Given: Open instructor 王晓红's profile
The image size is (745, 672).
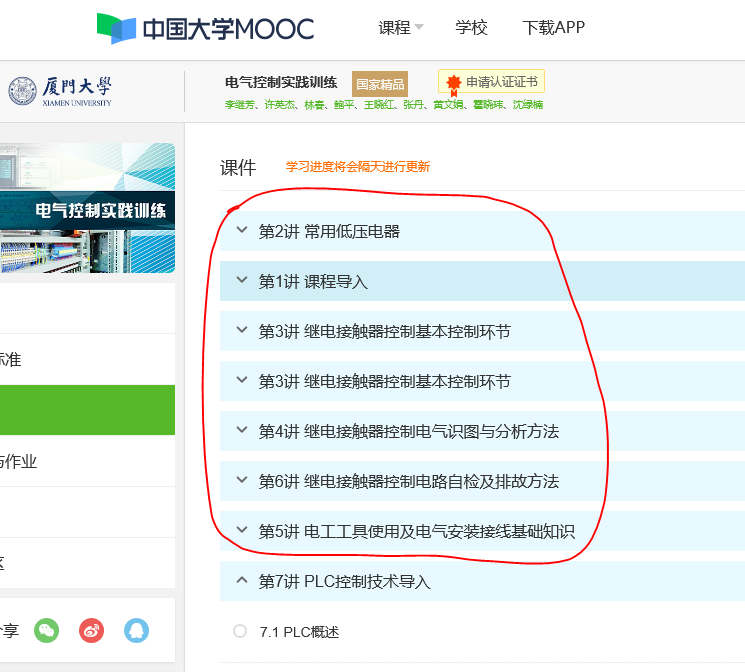Looking at the screenshot, I should pos(378,105).
